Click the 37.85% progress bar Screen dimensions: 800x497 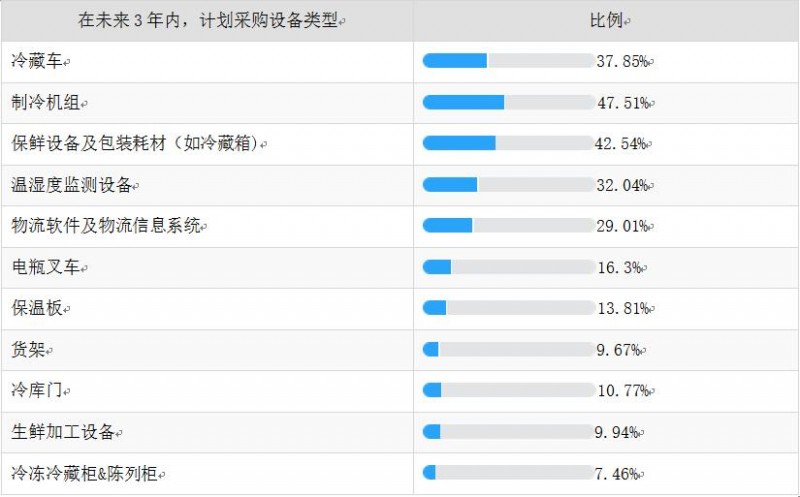(x=508, y=61)
